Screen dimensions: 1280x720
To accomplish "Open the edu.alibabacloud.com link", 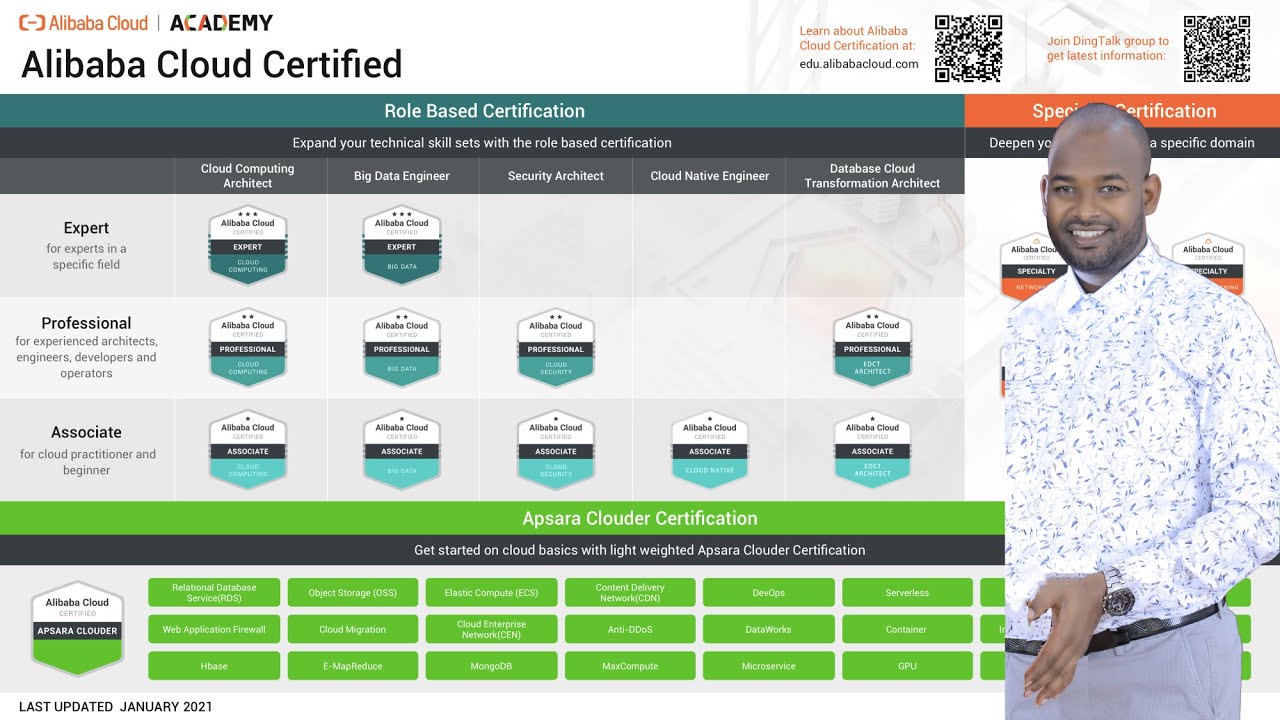I will coord(859,64).
